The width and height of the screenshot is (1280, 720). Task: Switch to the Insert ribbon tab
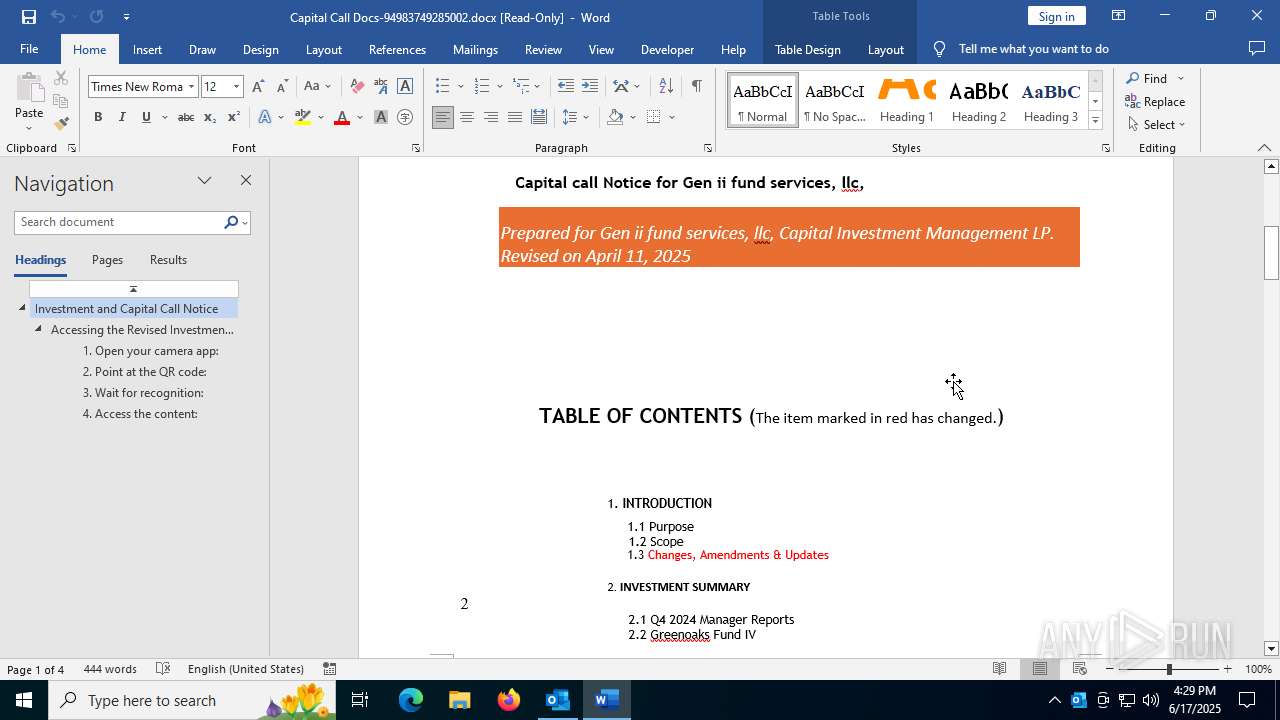click(147, 49)
